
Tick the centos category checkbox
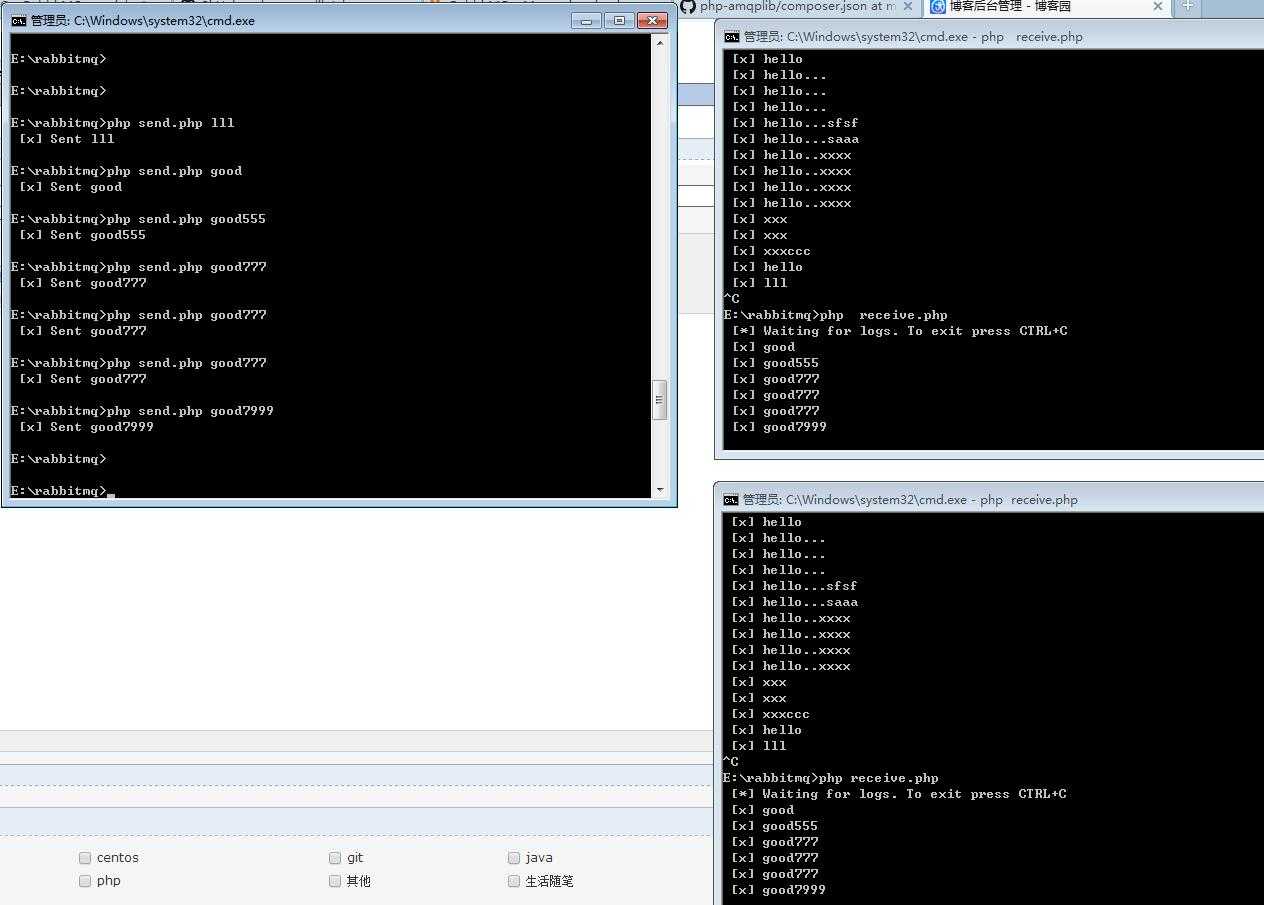click(85, 858)
